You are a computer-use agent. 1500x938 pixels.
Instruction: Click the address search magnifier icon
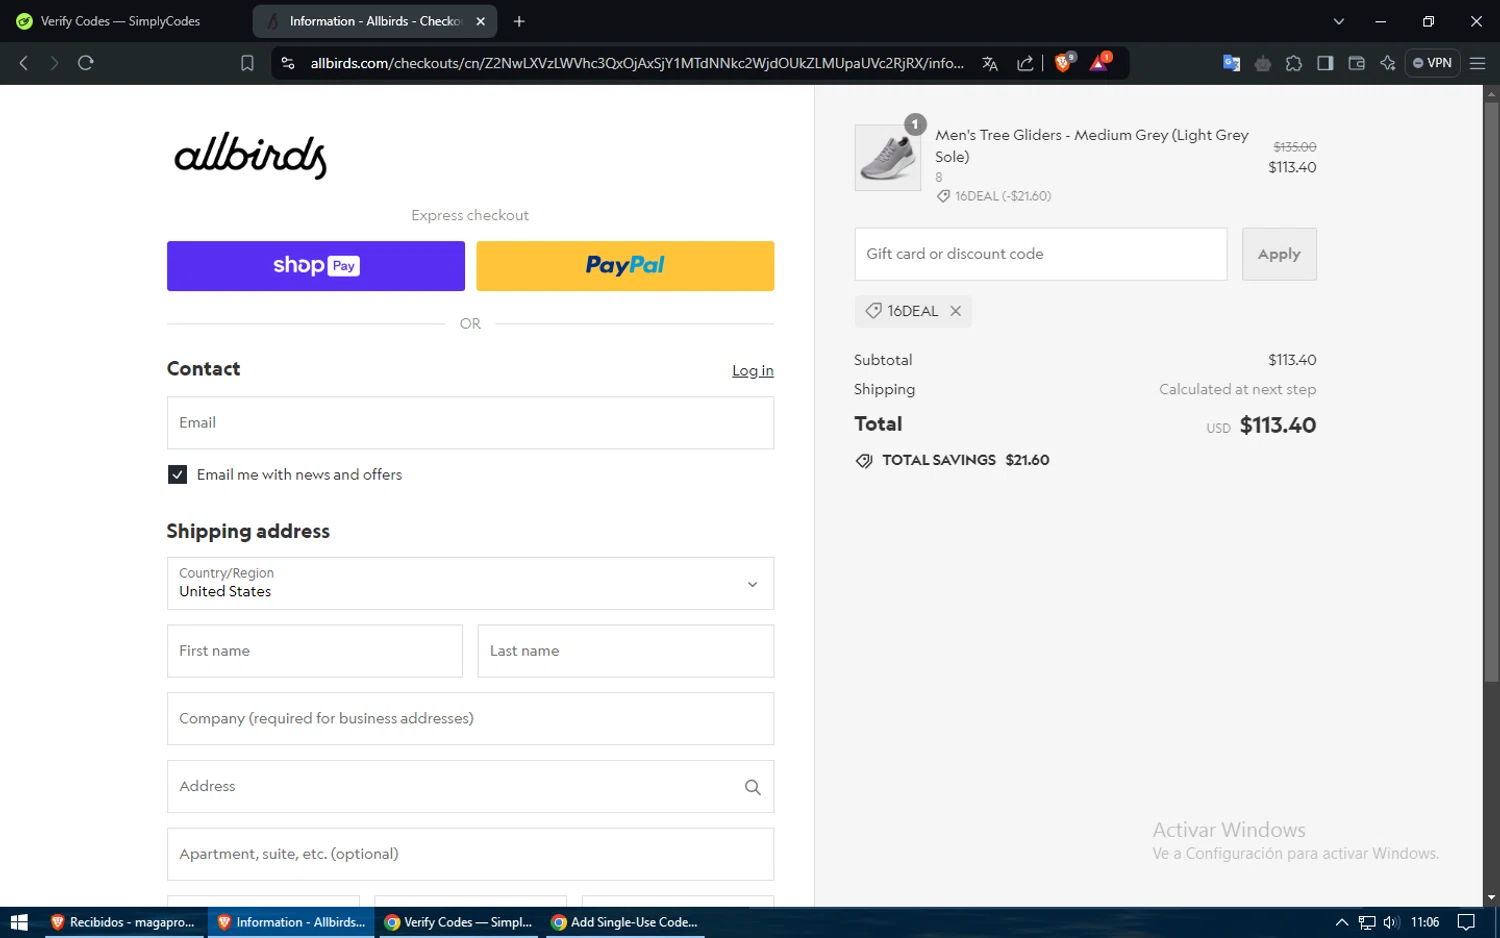click(x=753, y=787)
